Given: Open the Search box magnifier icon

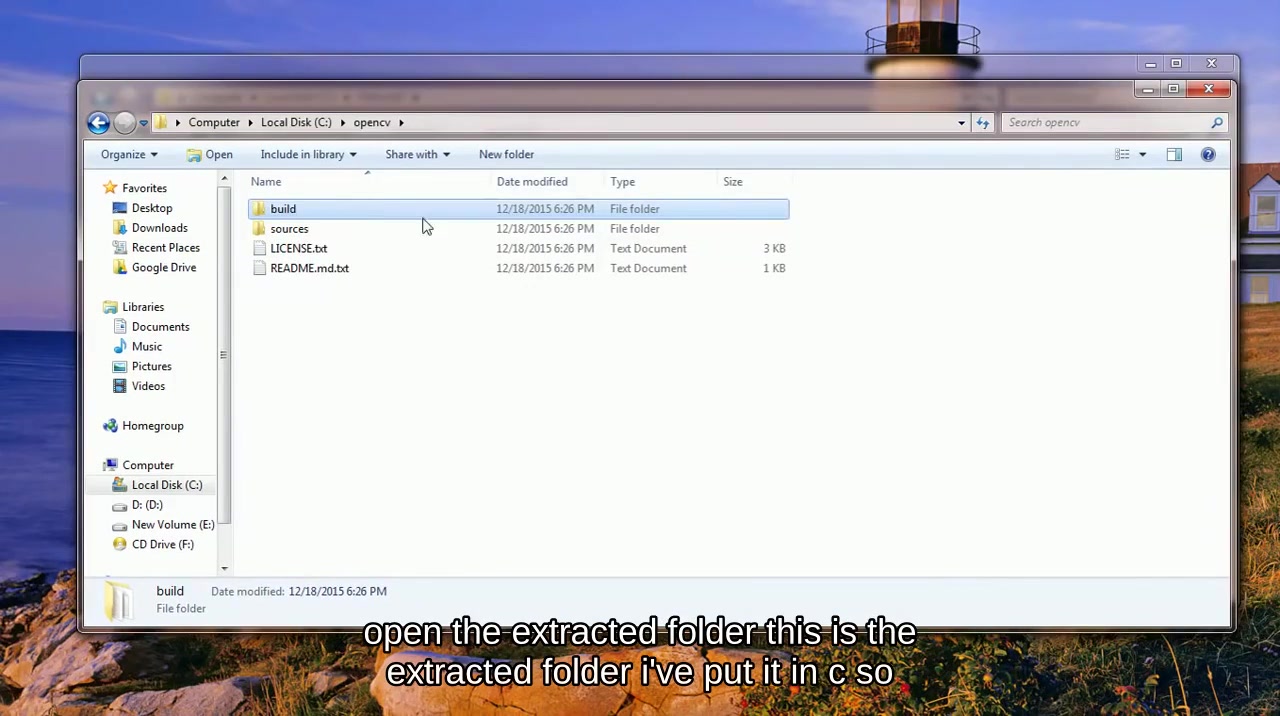Looking at the screenshot, I should 1216,122.
